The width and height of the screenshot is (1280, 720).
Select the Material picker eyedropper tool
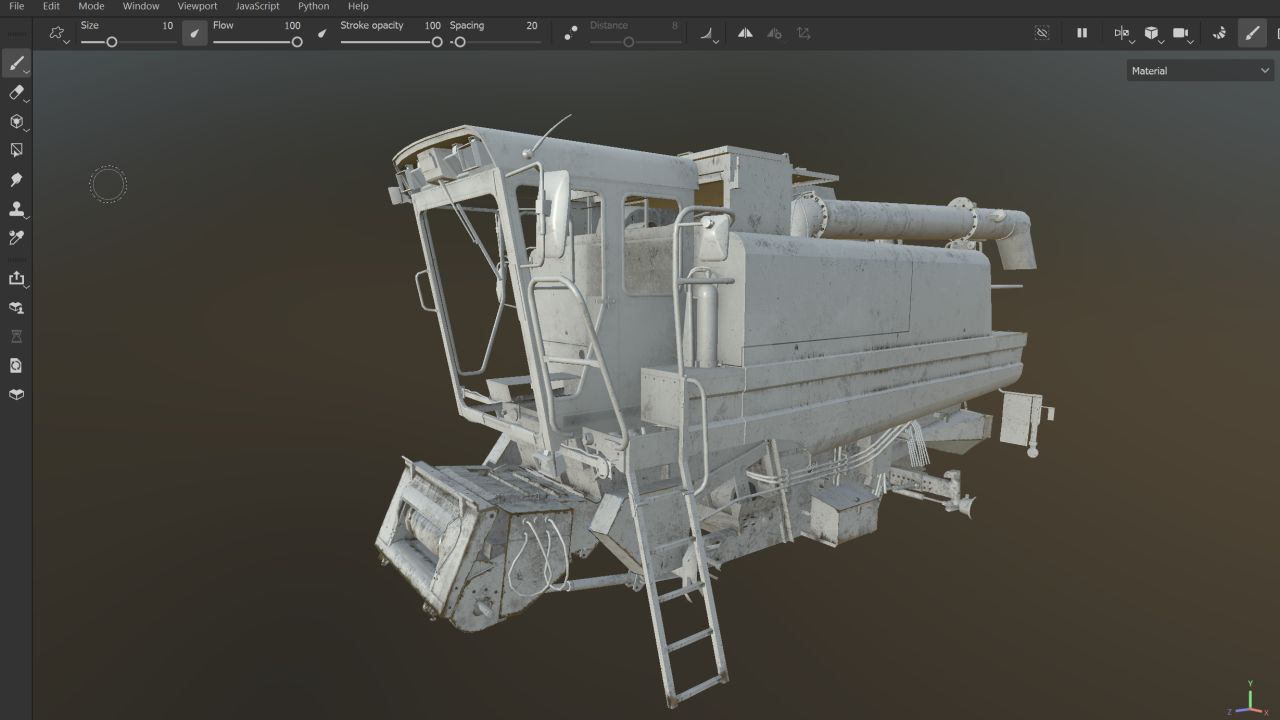(16, 237)
